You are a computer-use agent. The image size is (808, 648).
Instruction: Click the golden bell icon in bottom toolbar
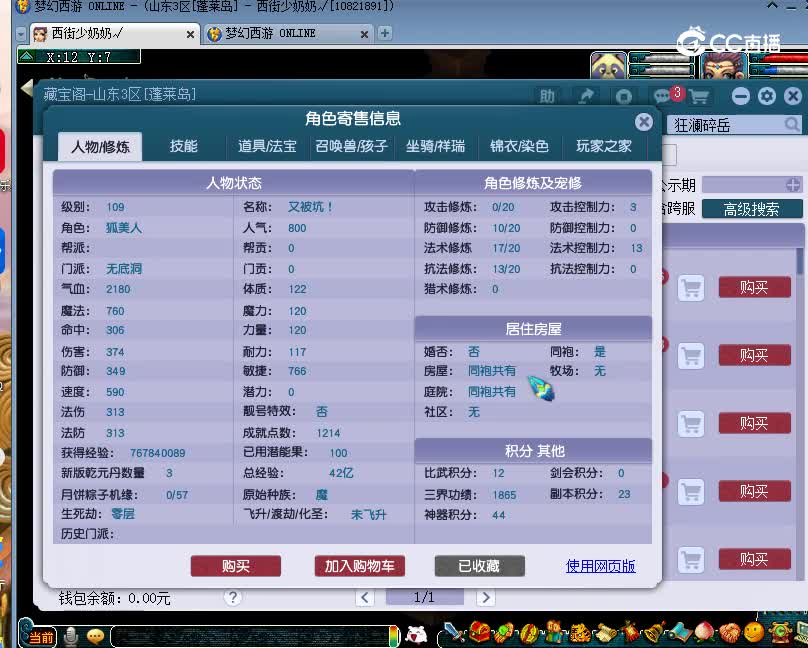654,633
